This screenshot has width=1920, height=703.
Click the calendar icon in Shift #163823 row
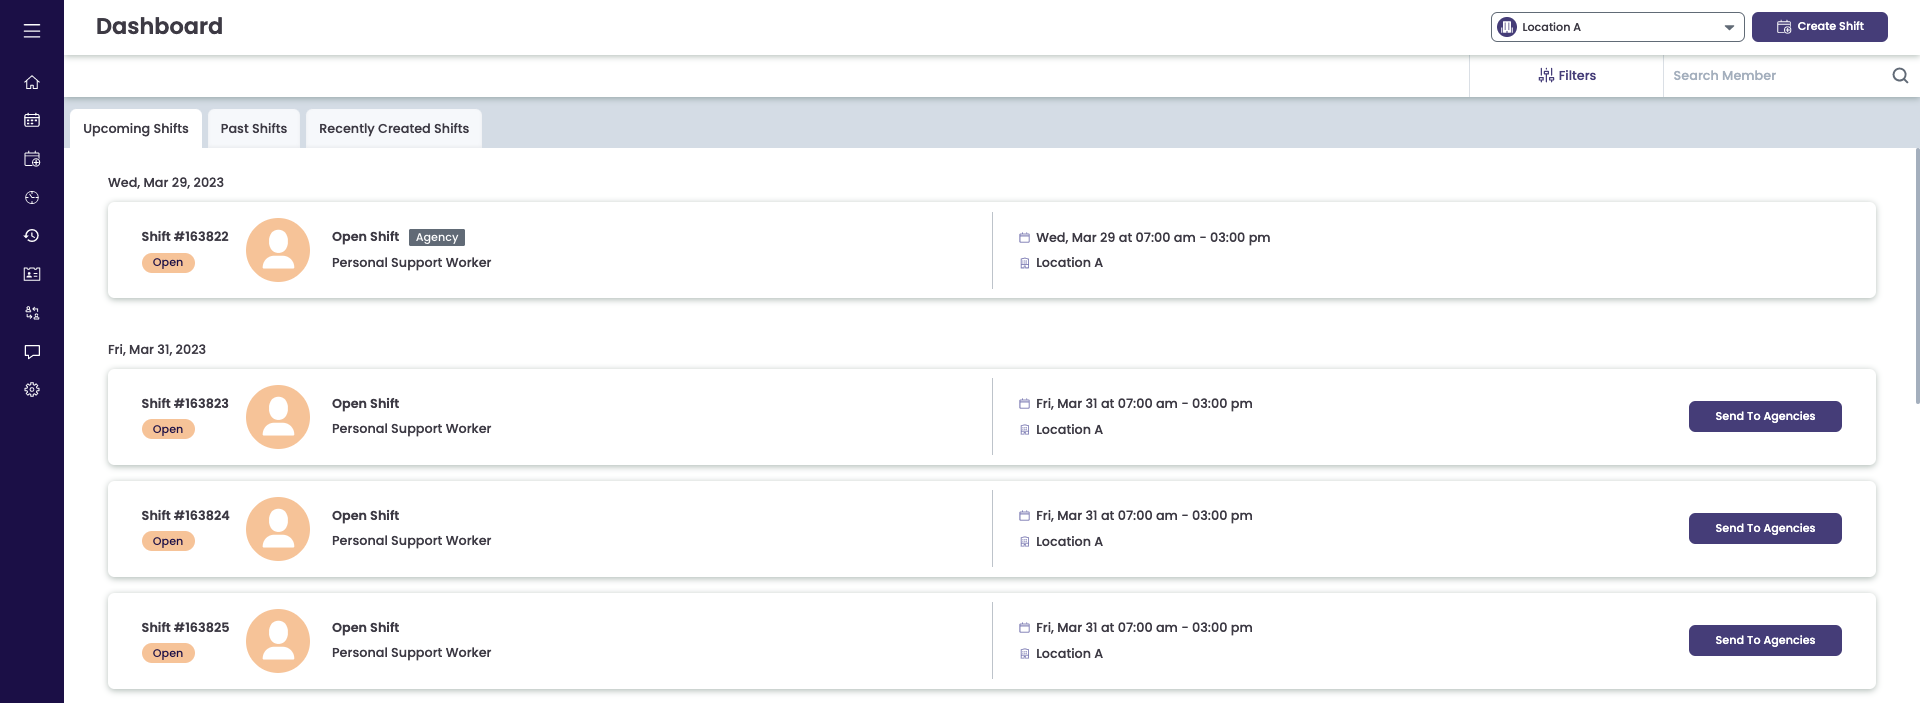click(x=1024, y=404)
